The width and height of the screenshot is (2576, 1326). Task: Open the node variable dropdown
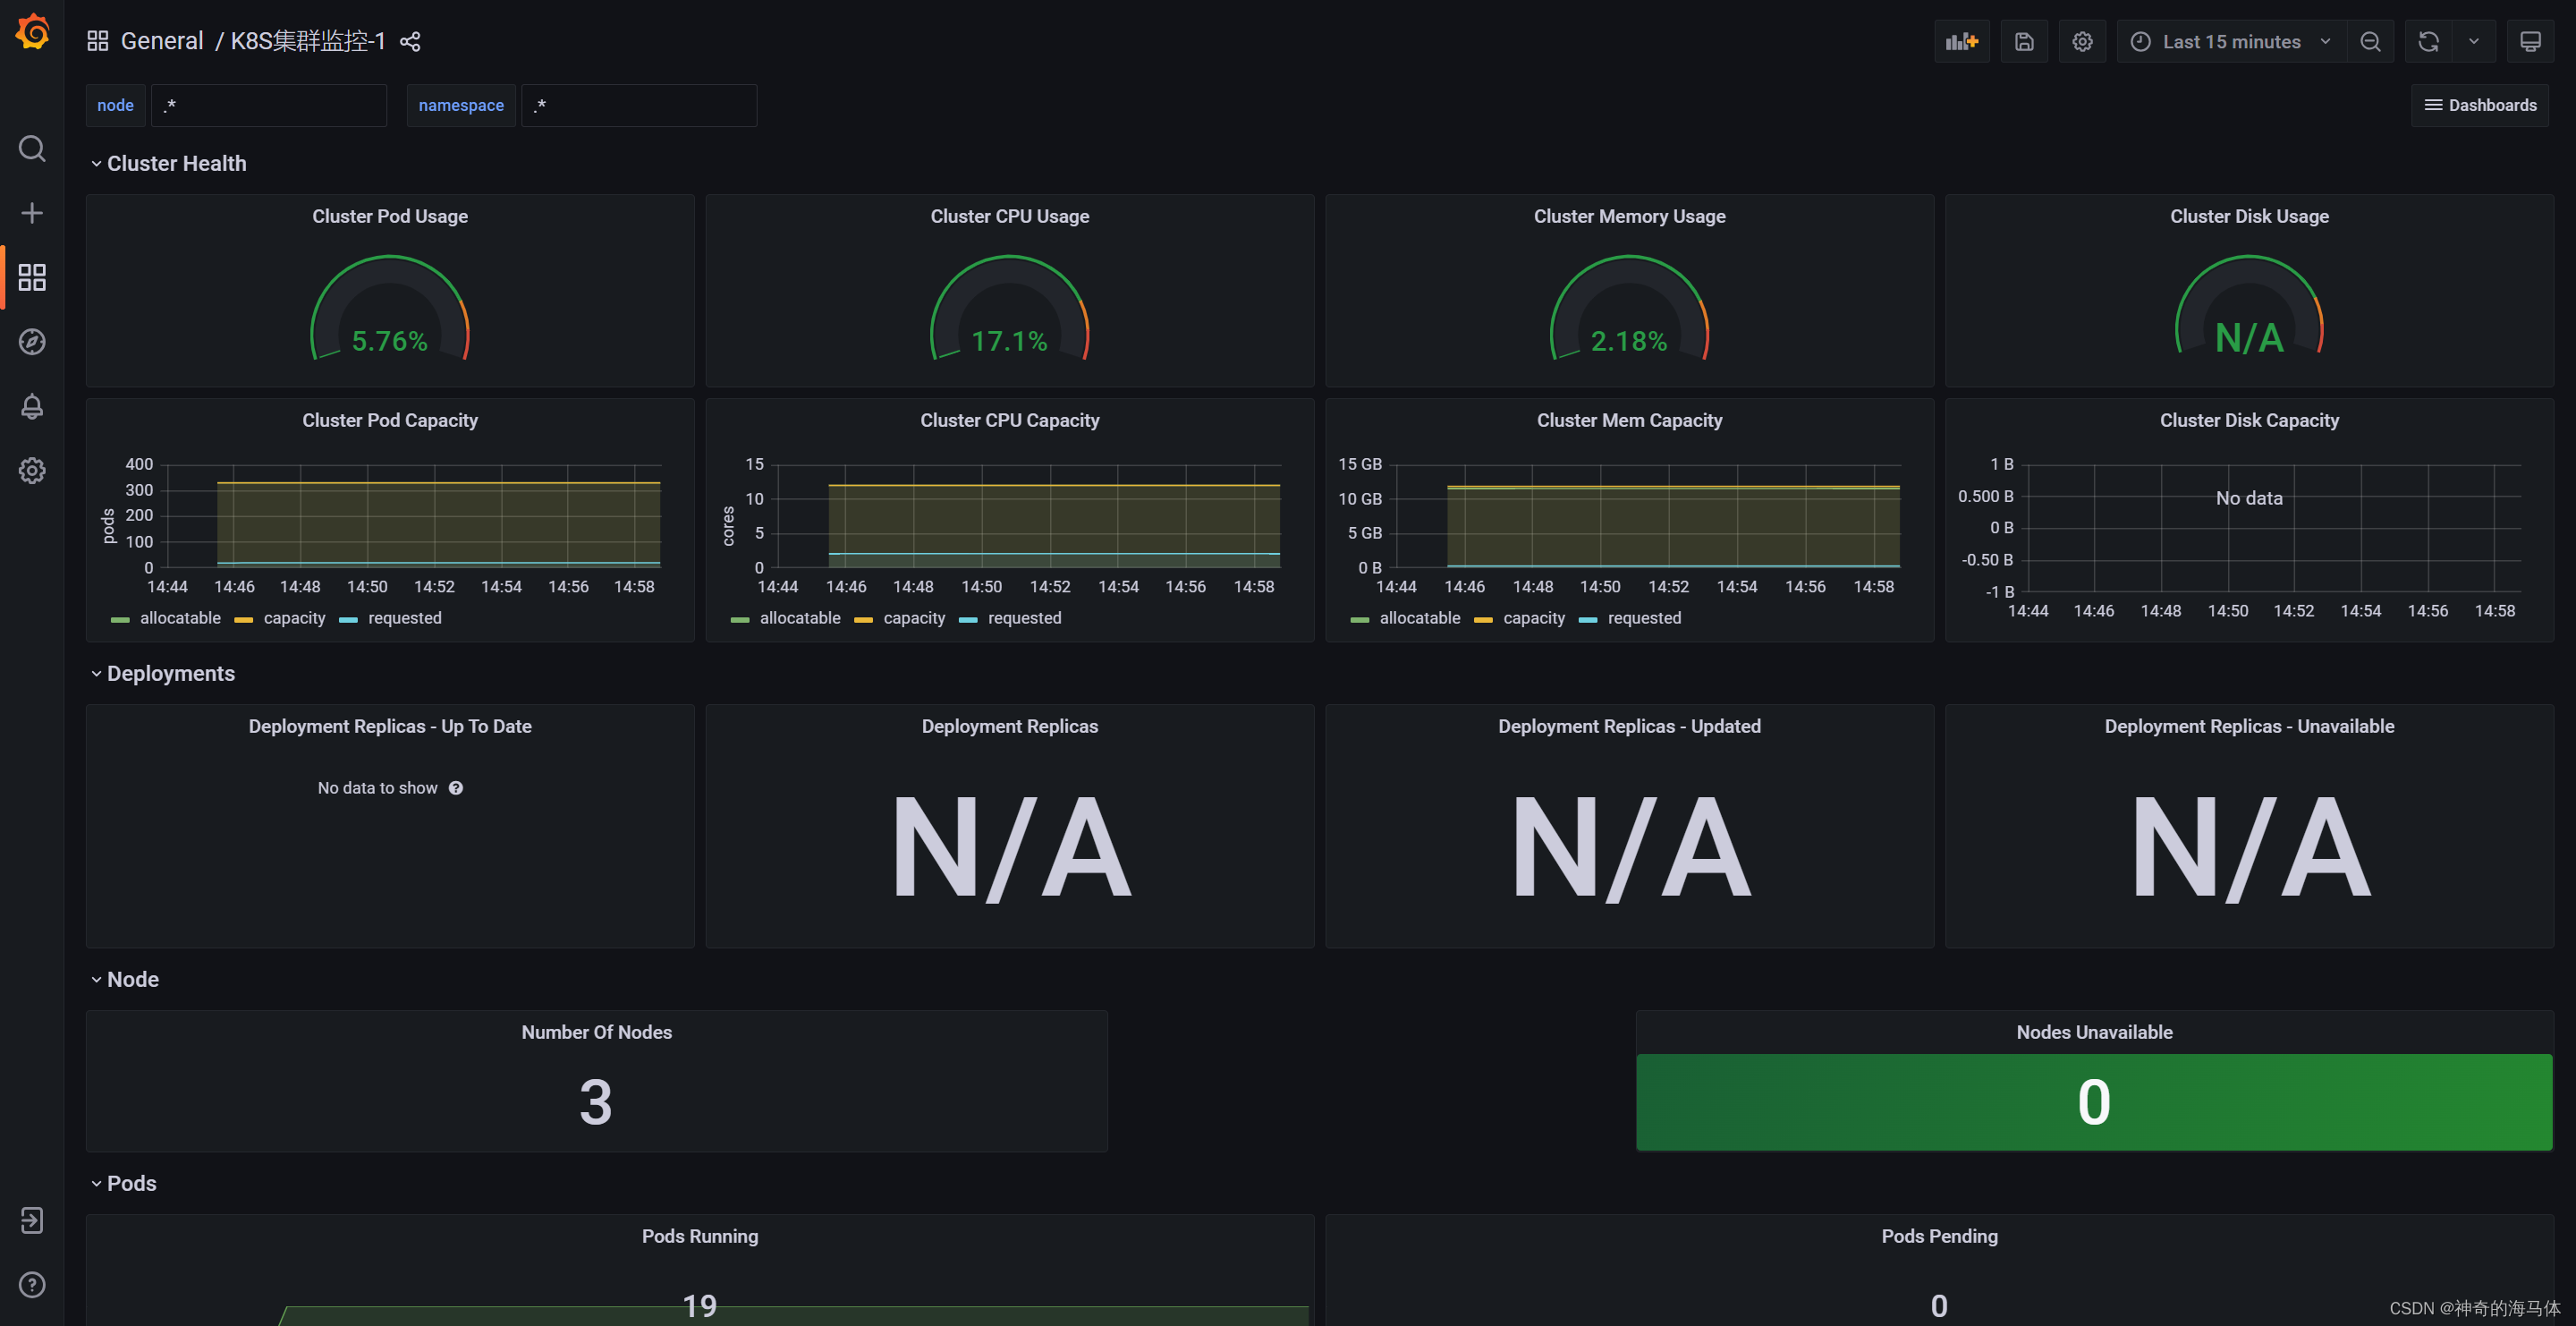pyautogui.click(x=268, y=105)
